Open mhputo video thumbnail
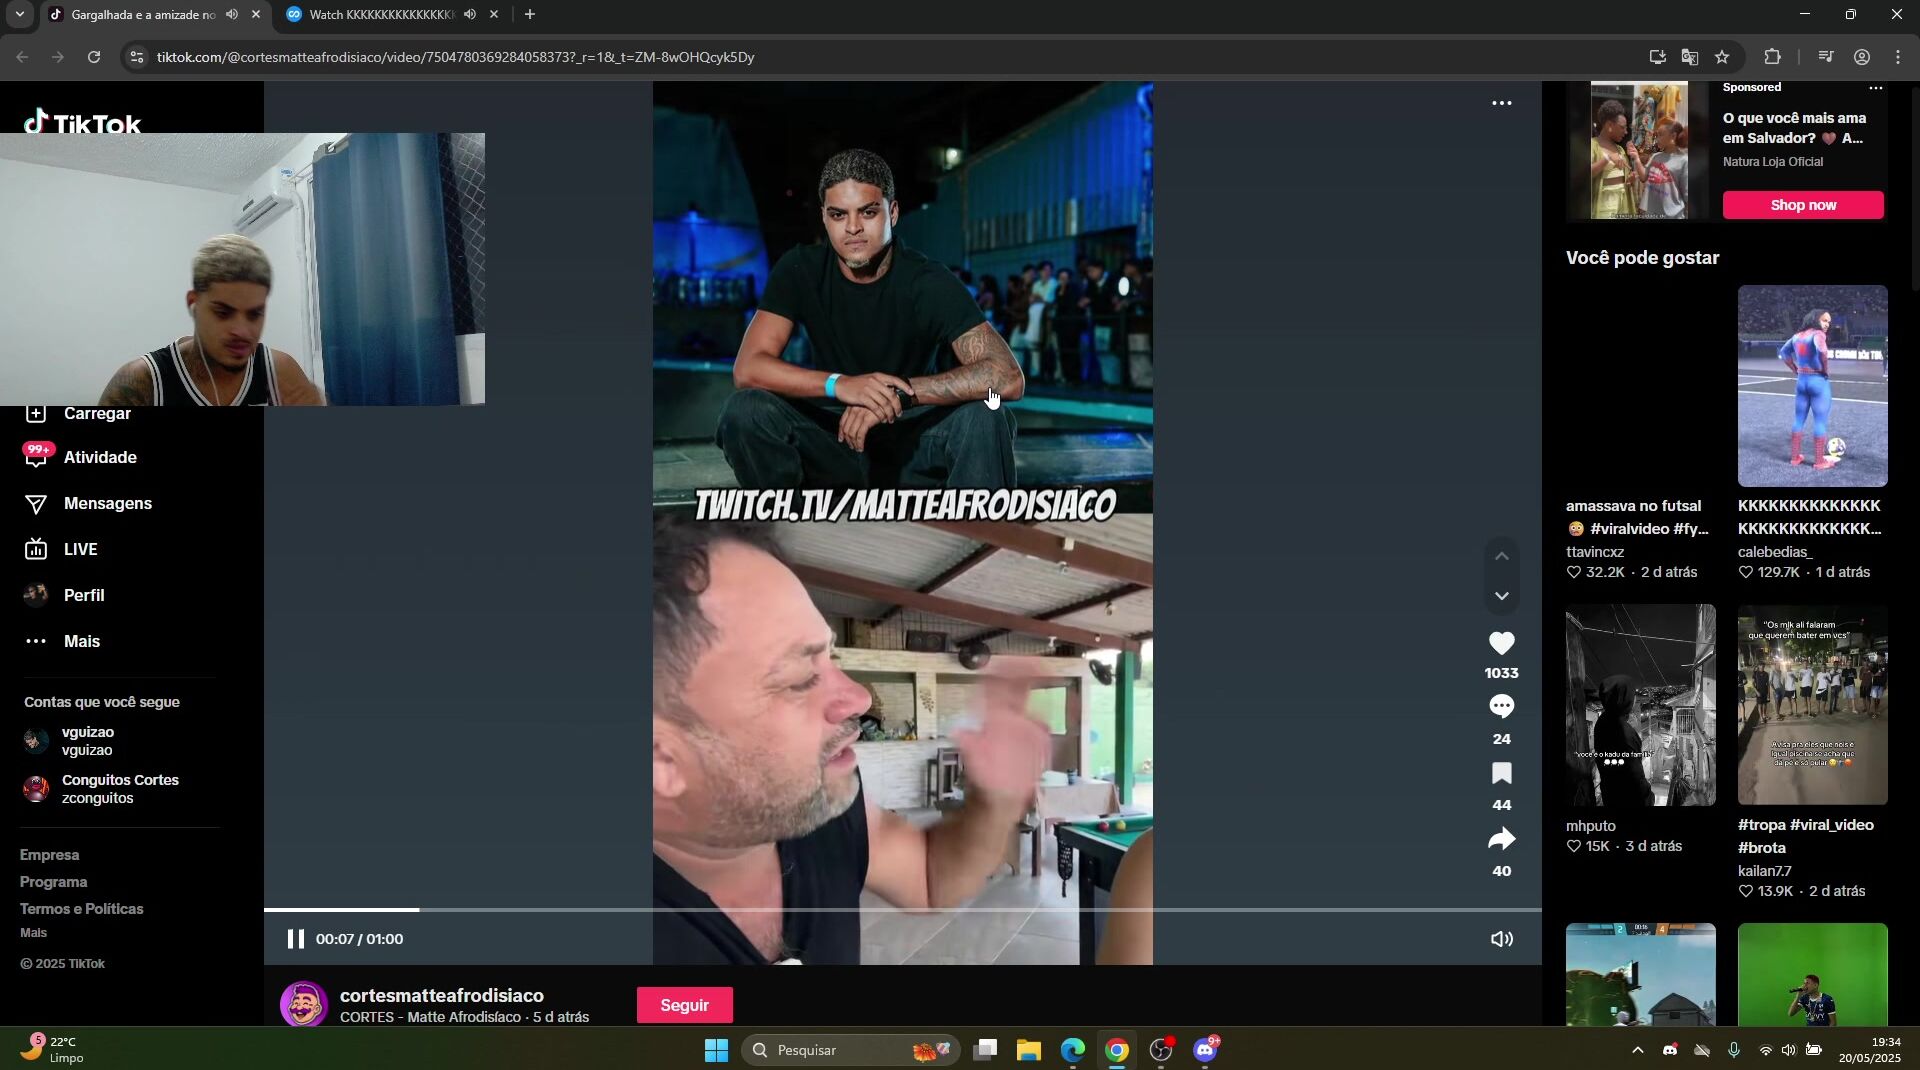The image size is (1920, 1070). coord(1640,705)
